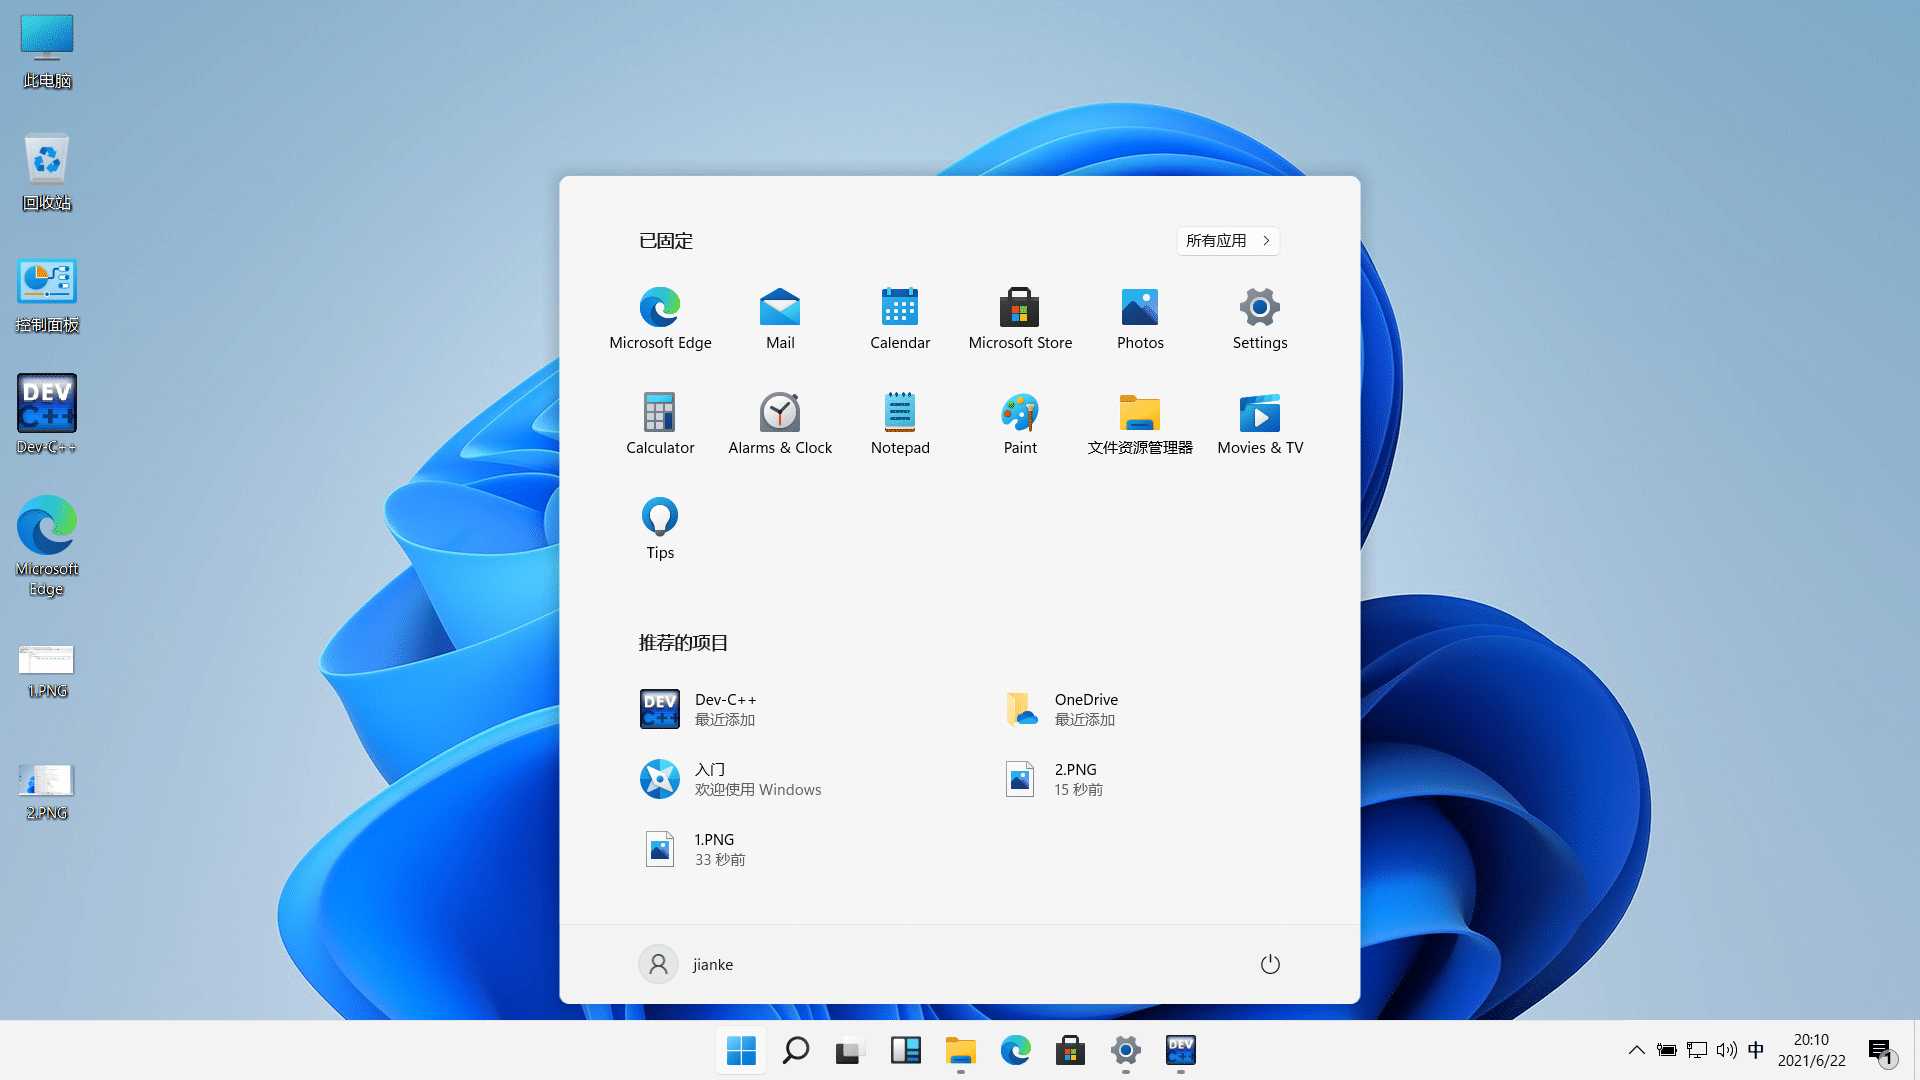Open Edge from the taskbar

pyautogui.click(x=1016, y=1050)
